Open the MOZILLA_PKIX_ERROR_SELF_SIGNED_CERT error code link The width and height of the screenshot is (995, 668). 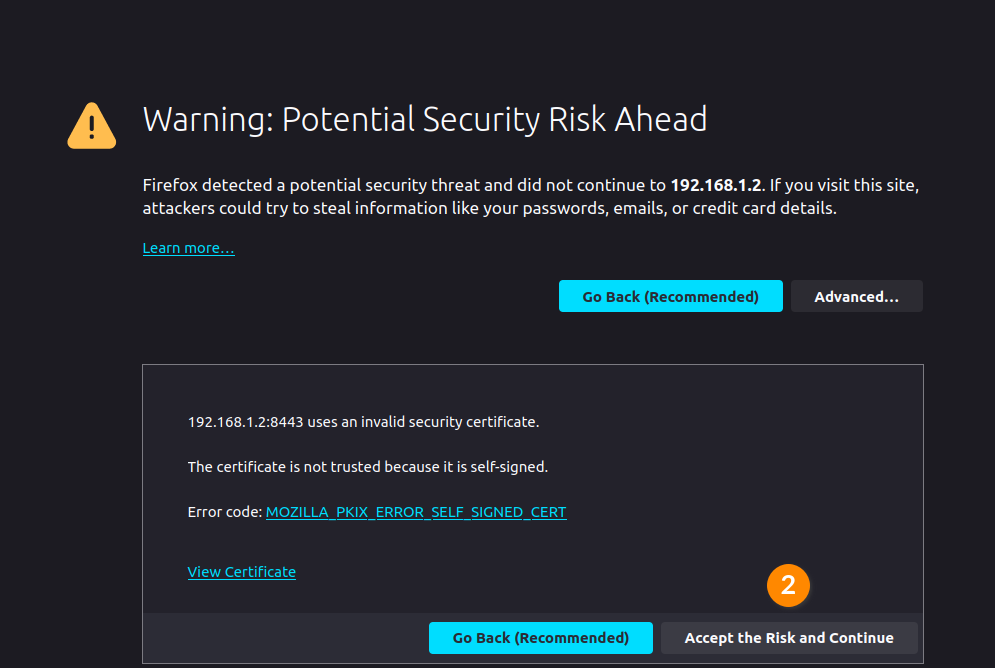416,512
